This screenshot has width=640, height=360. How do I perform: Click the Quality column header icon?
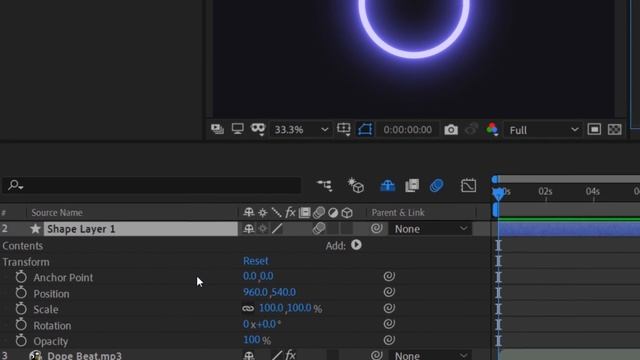click(276, 213)
